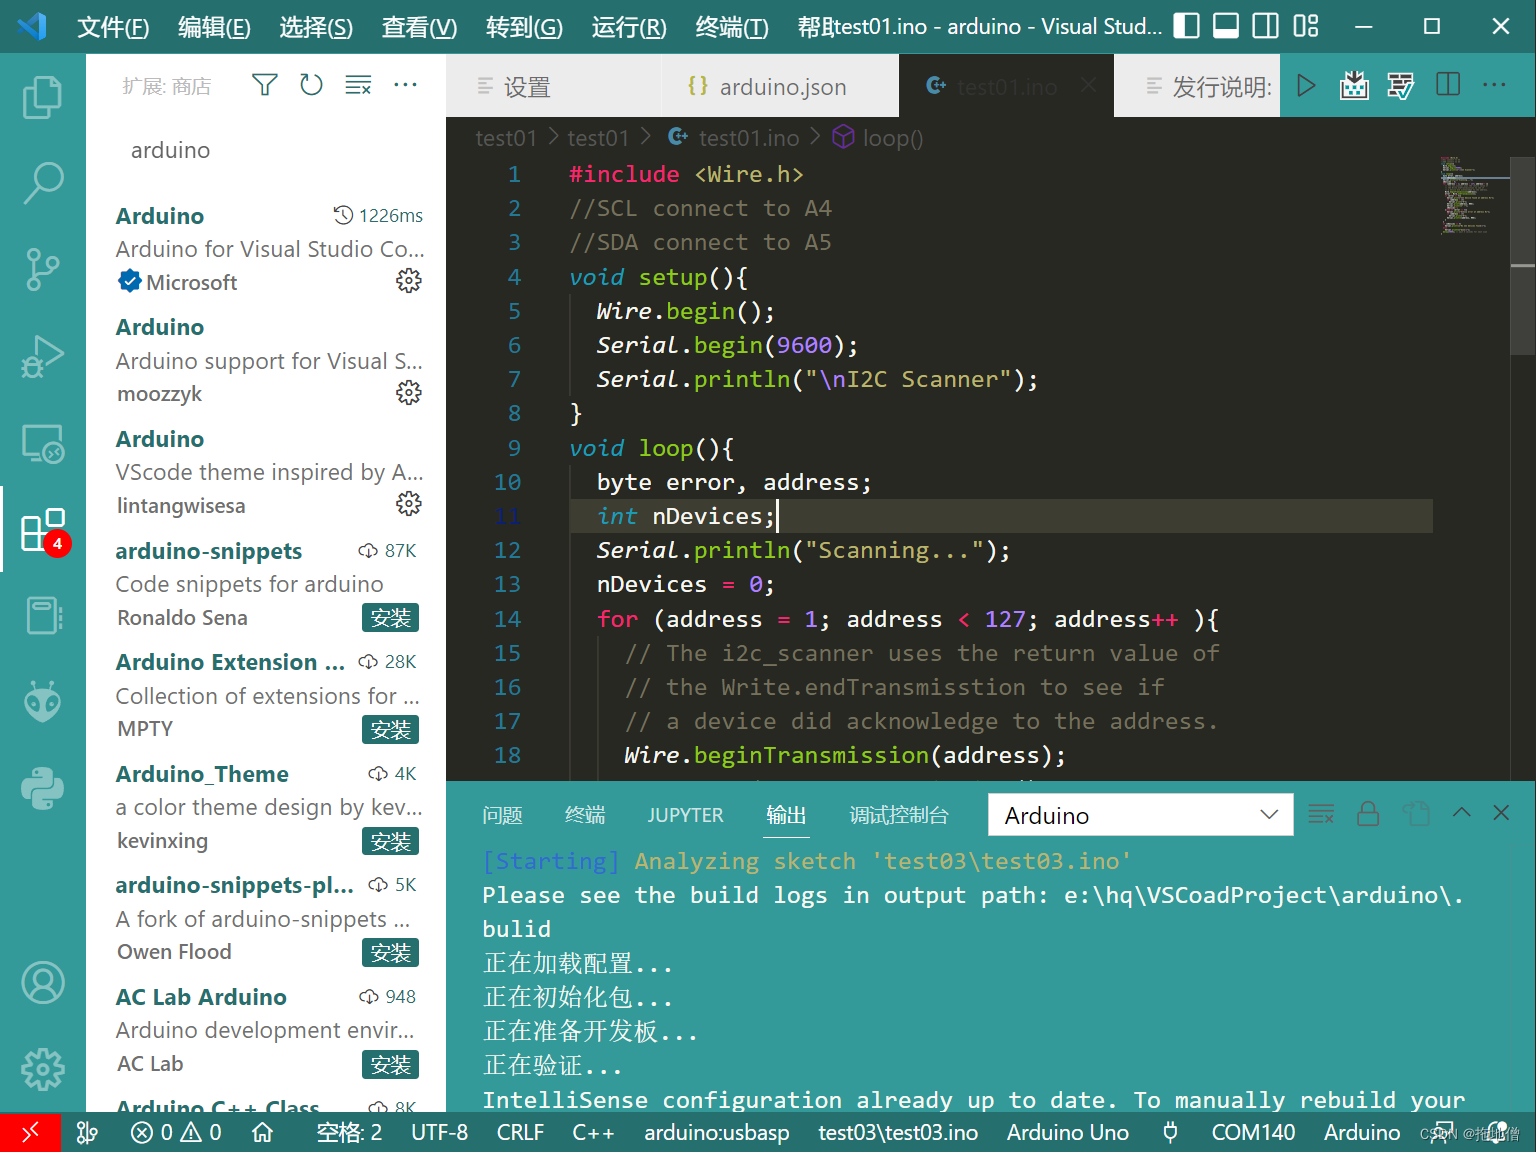Install the arduino-snippets extension

click(390, 618)
